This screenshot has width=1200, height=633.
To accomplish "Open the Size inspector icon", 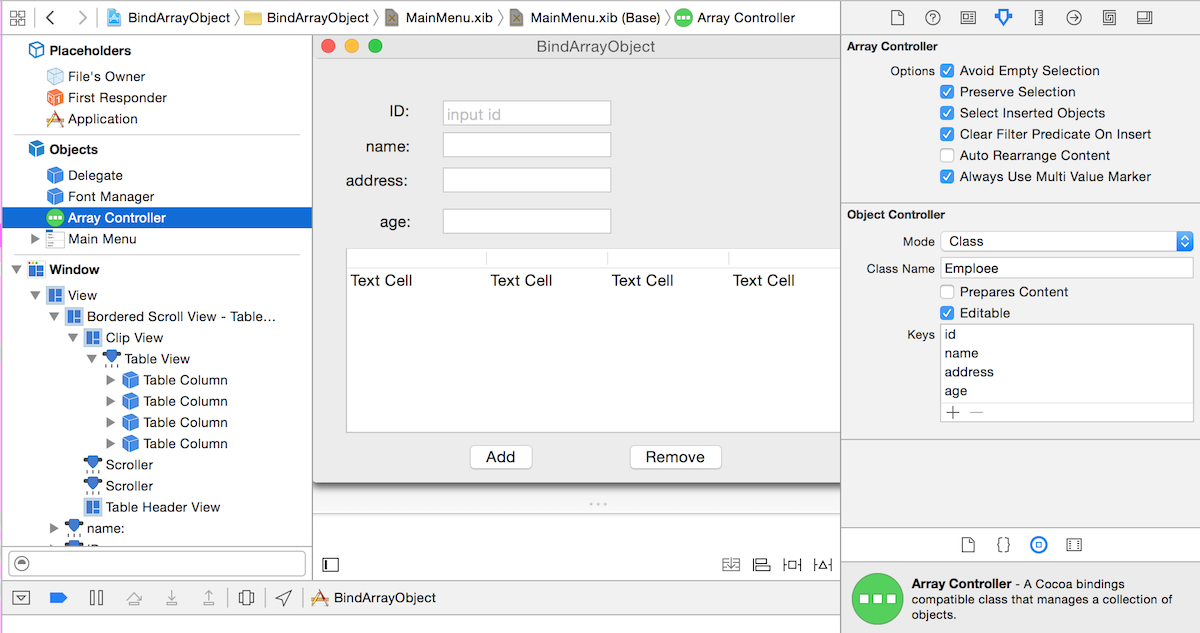I will pyautogui.click(x=1038, y=18).
